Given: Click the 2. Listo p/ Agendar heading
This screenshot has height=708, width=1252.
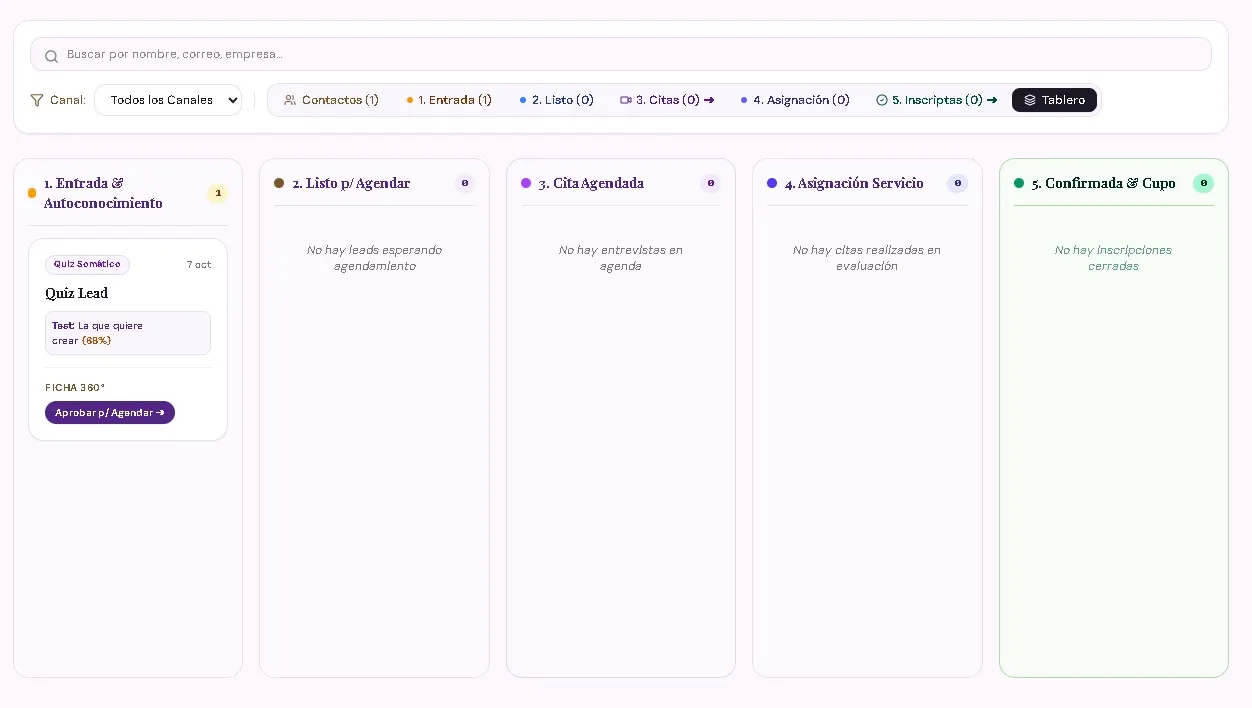Looking at the screenshot, I should (351, 183).
